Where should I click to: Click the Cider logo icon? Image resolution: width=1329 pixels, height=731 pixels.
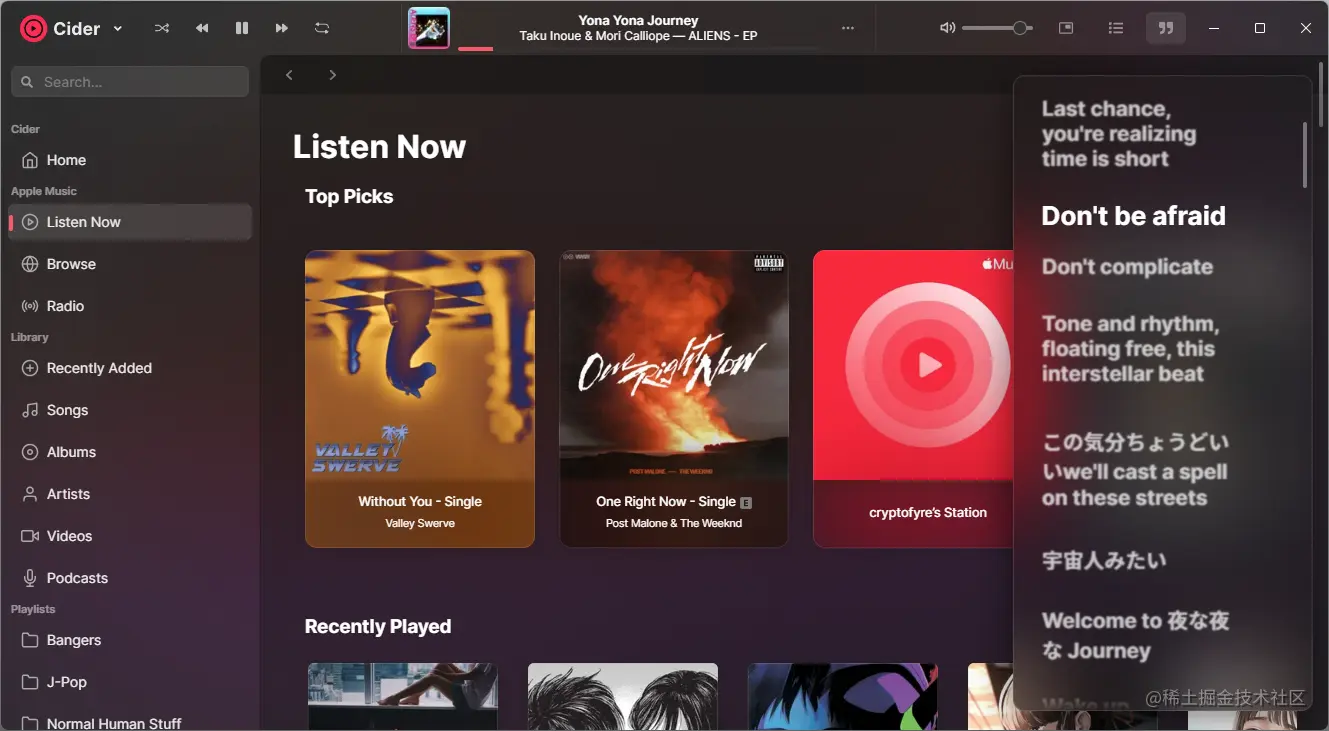point(33,29)
